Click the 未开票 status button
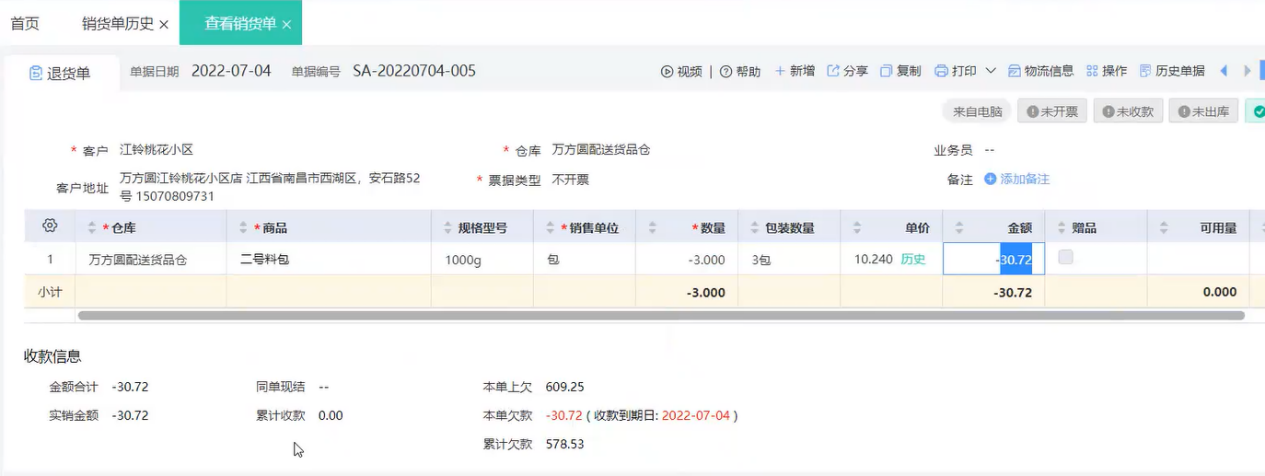The image size is (1265, 476). [1052, 112]
